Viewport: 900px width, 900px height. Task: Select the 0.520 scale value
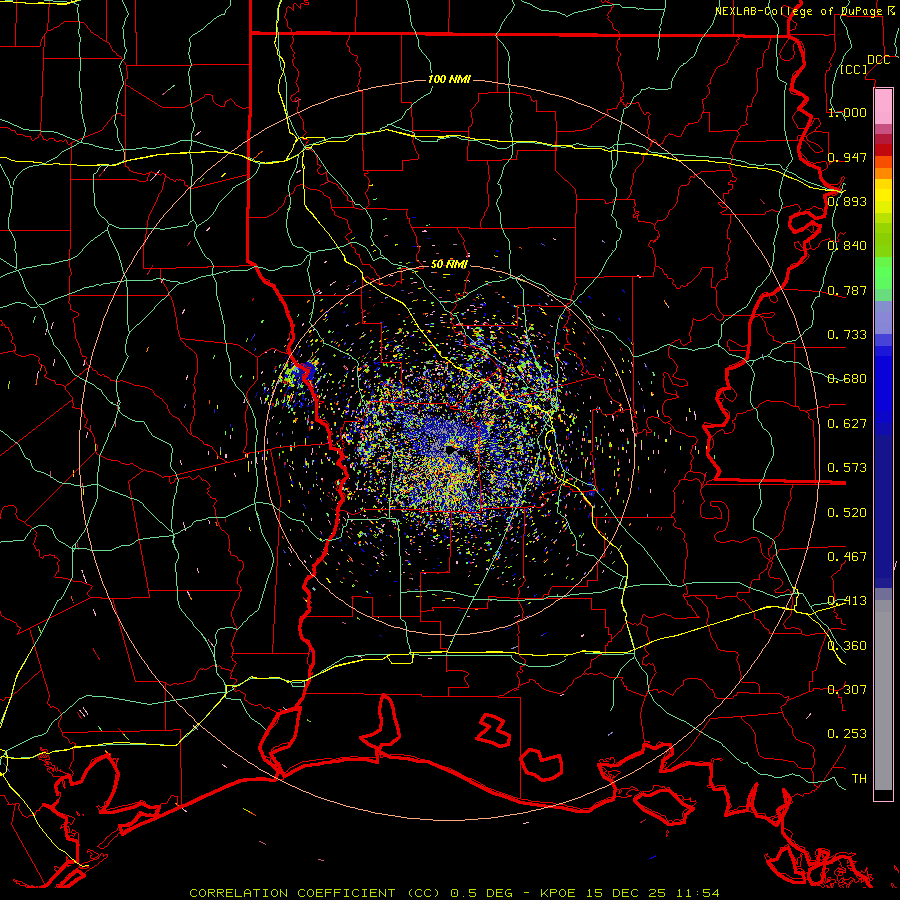point(847,513)
